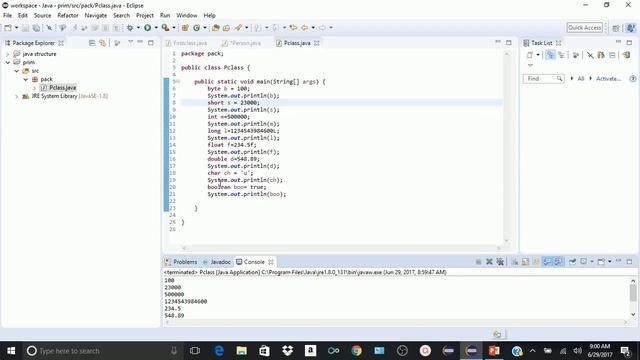
Task: Click the New Java Class green C icon
Action: click(x=196, y=28)
